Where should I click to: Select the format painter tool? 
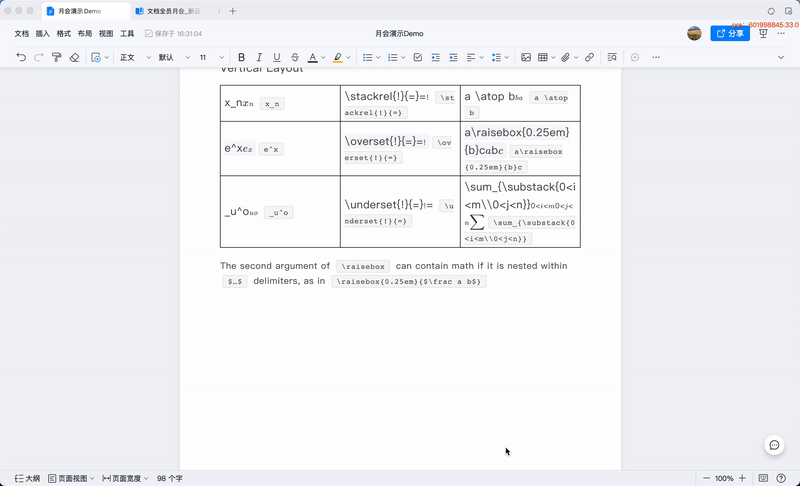tap(57, 57)
